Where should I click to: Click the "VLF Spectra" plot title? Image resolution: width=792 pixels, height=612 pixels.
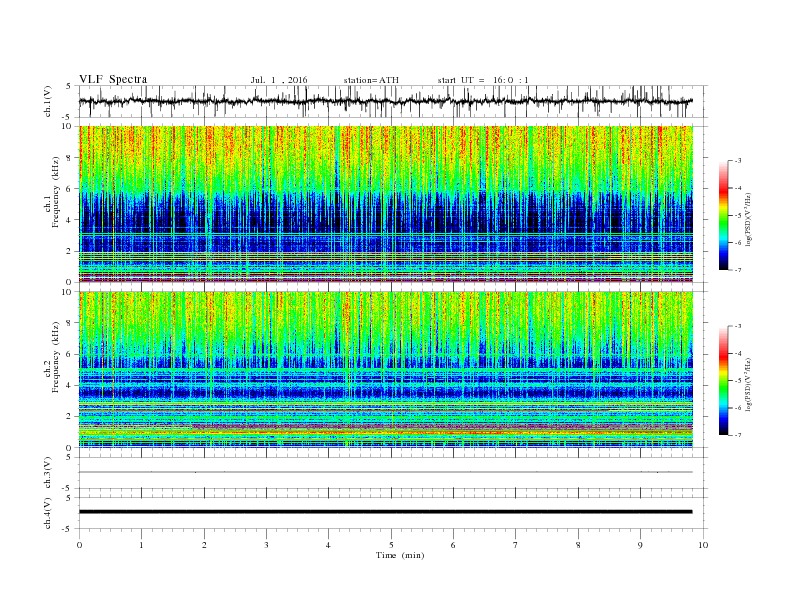pos(113,79)
